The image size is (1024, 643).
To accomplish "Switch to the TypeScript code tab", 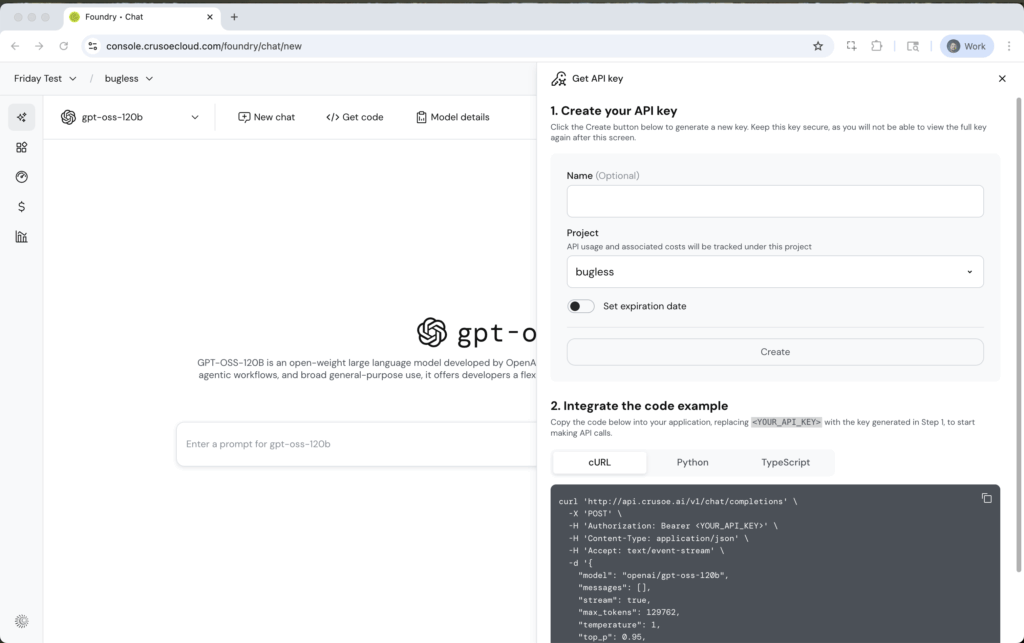I will click(785, 462).
